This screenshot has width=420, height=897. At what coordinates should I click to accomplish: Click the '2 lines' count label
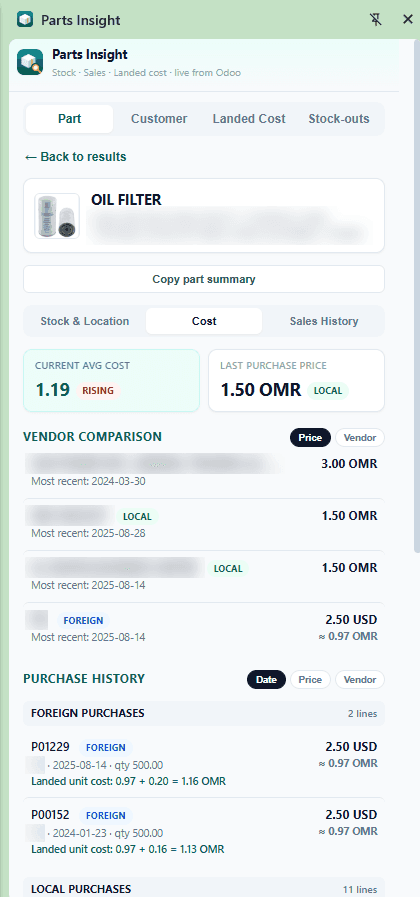[x=362, y=713]
